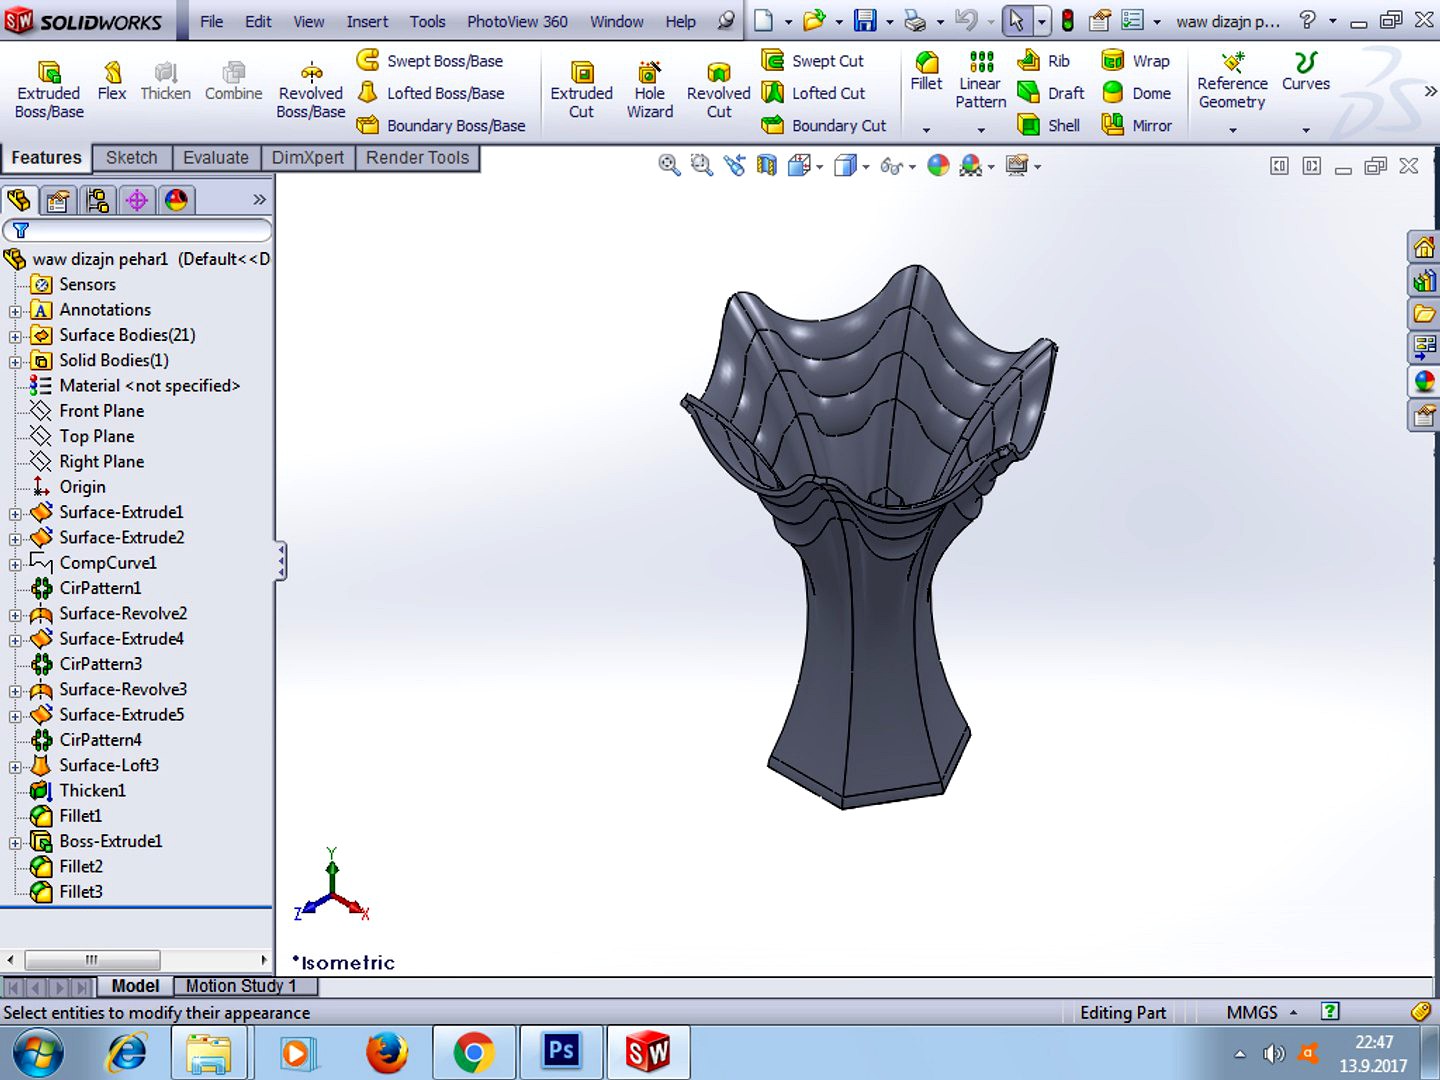Open the Insert menu

tap(367, 21)
